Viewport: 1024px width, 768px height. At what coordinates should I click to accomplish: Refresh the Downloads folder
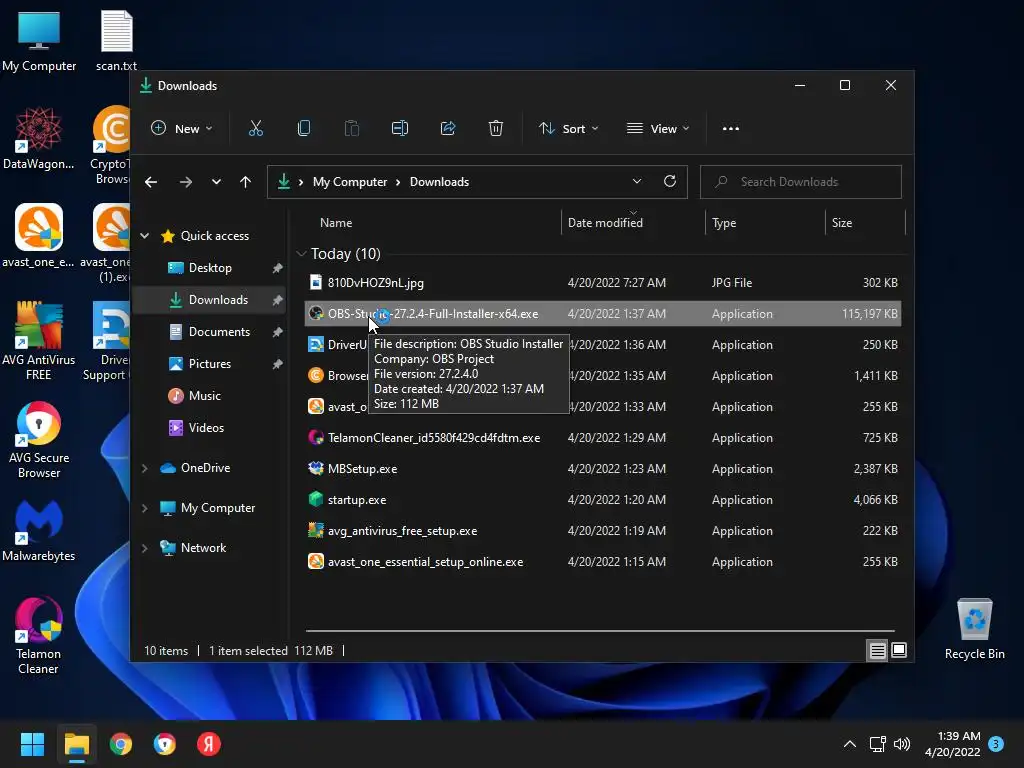[x=669, y=182]
